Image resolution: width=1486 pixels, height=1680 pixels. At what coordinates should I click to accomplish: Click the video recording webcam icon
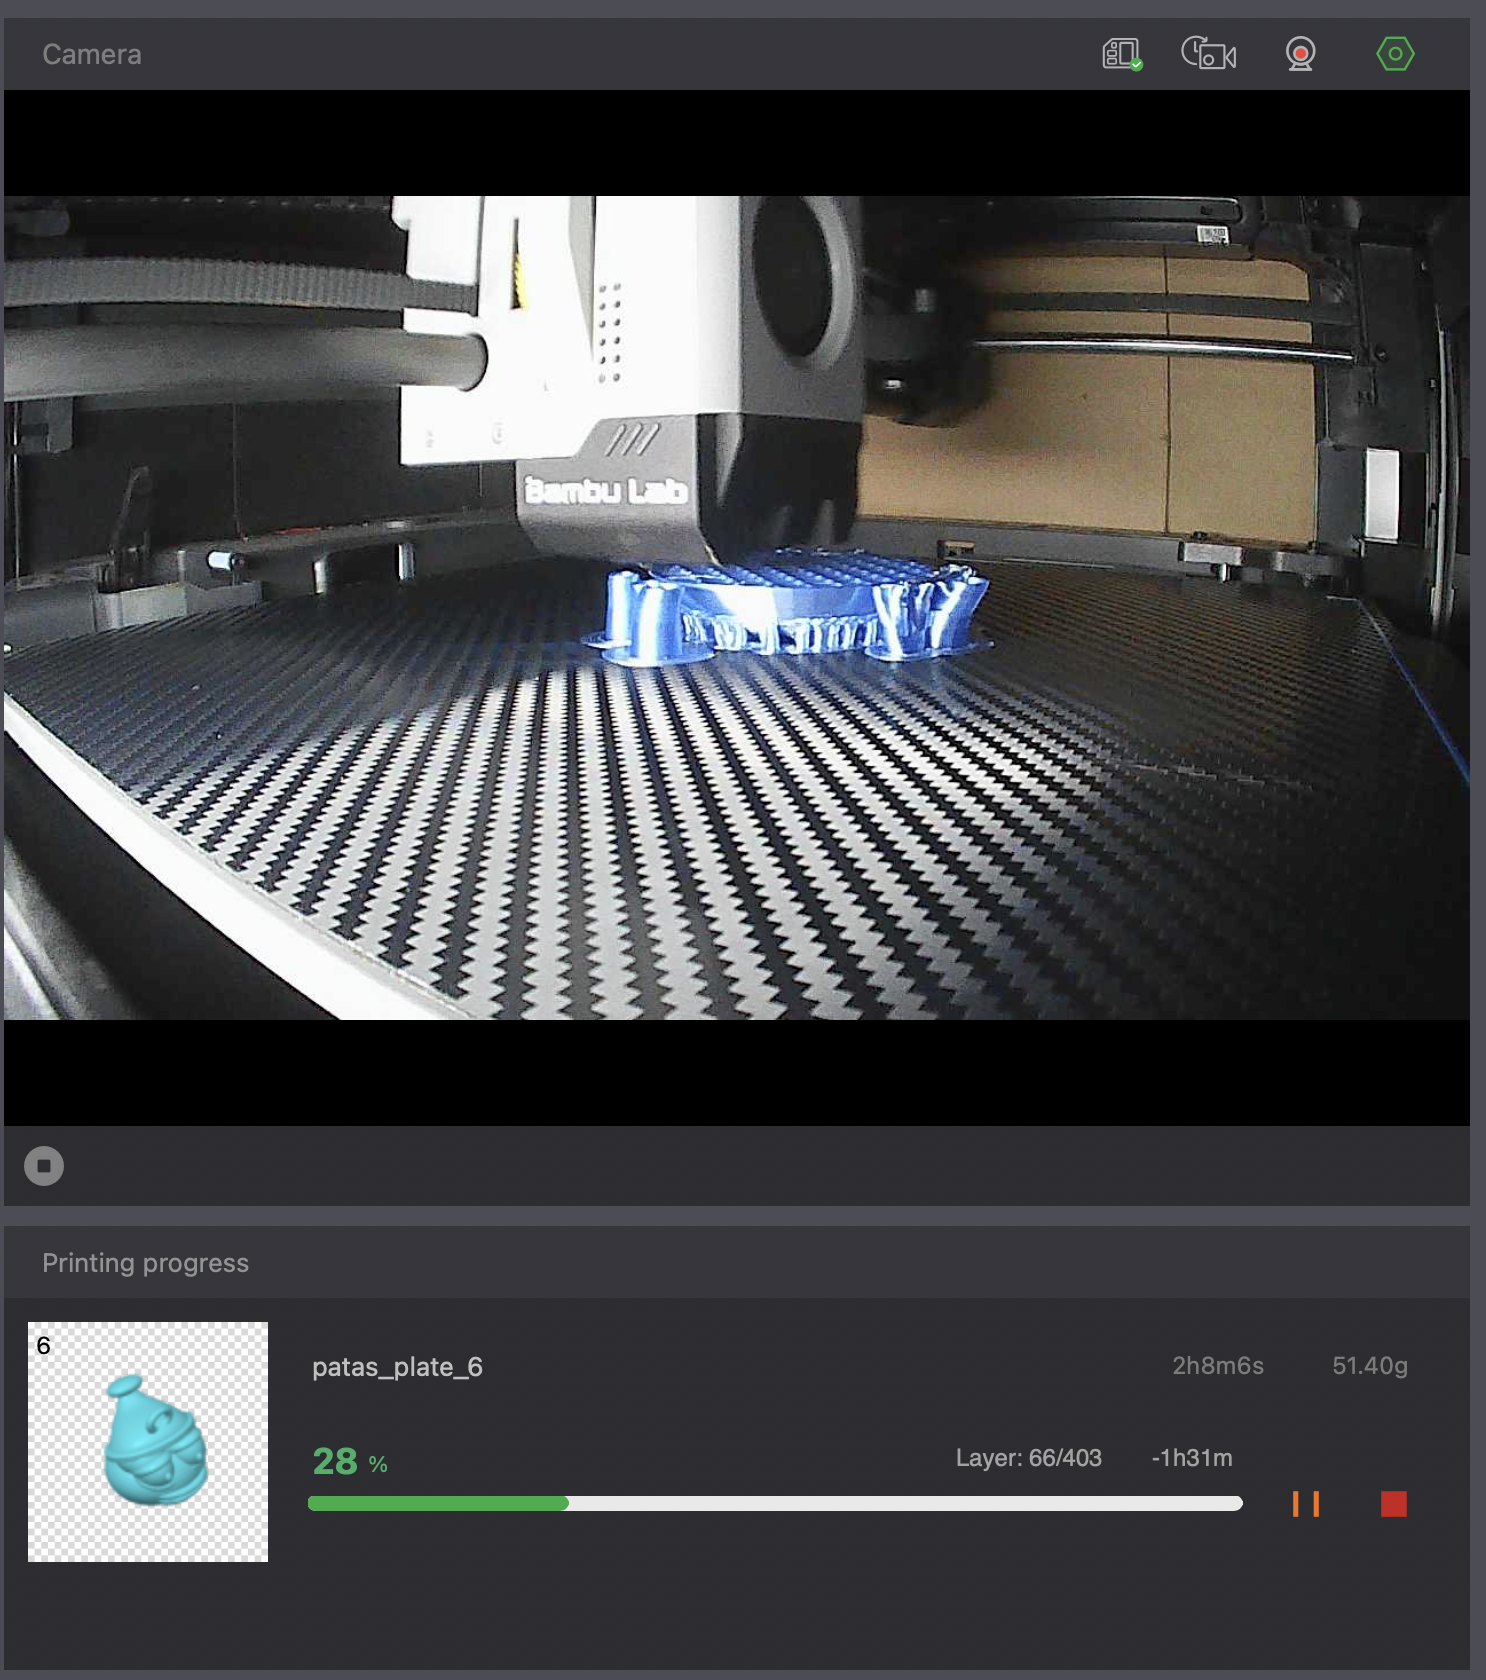coord(1300,54)
